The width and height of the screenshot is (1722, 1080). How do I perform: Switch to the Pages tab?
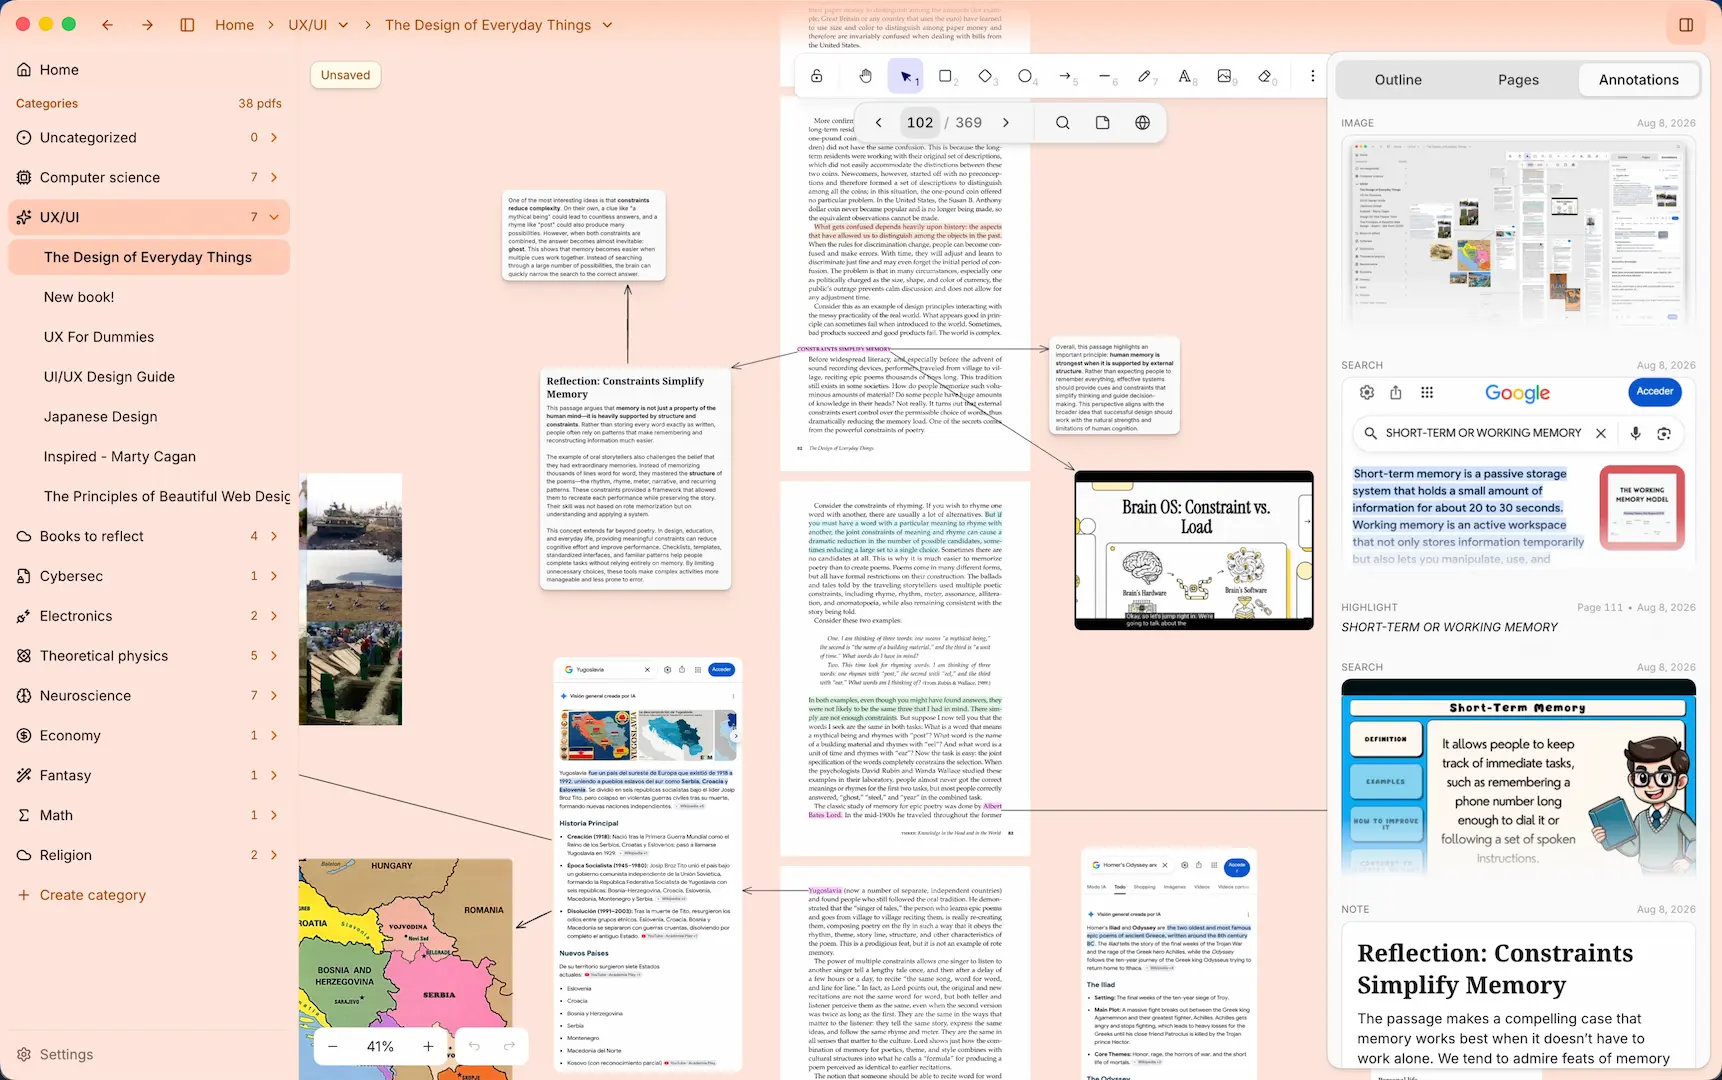coord(1518,80)
